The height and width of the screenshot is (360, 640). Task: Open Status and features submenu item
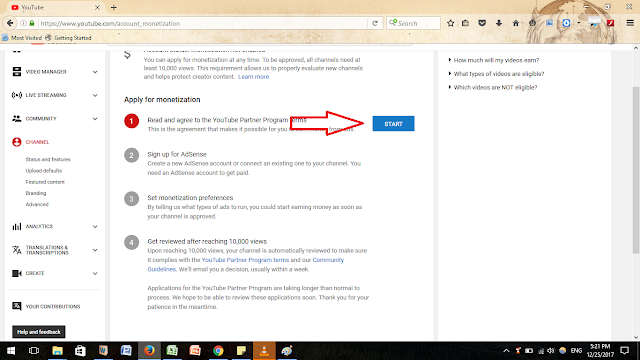(48, 160)
